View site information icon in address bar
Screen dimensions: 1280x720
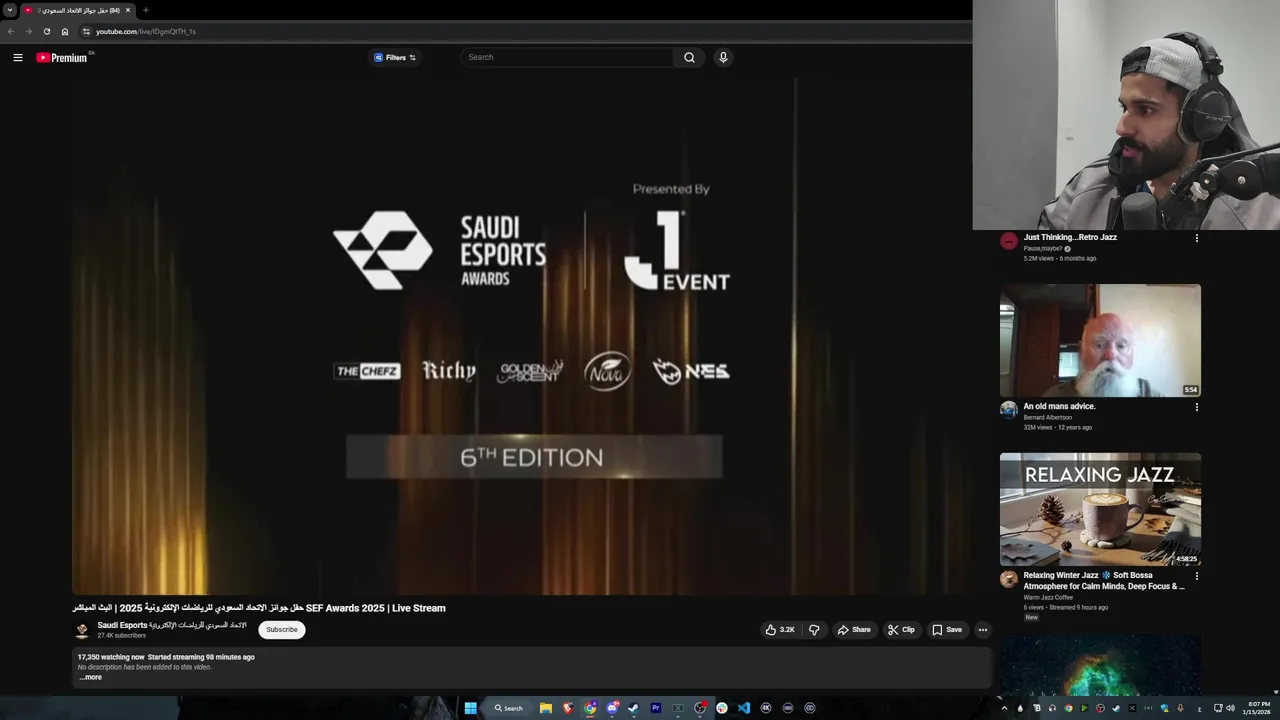[86, 31]
